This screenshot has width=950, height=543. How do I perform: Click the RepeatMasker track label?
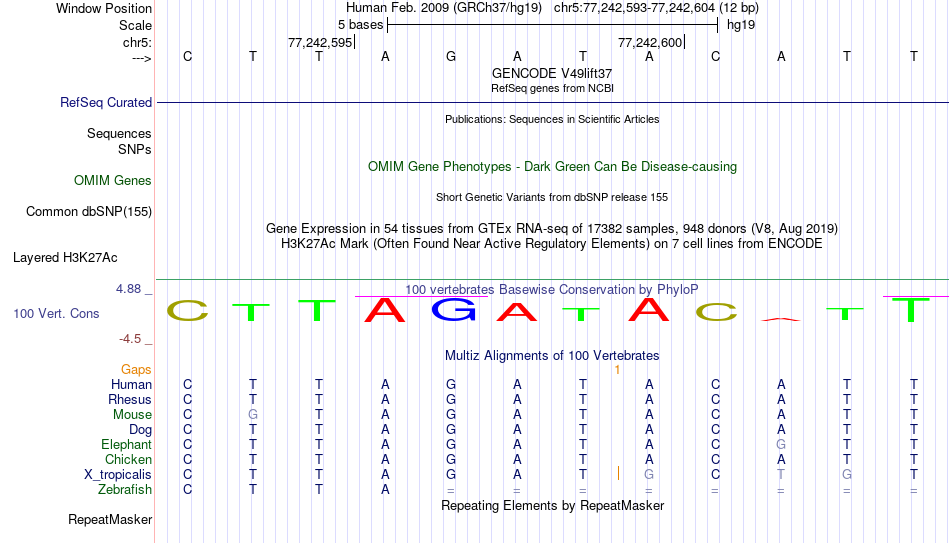coord(110,519)
